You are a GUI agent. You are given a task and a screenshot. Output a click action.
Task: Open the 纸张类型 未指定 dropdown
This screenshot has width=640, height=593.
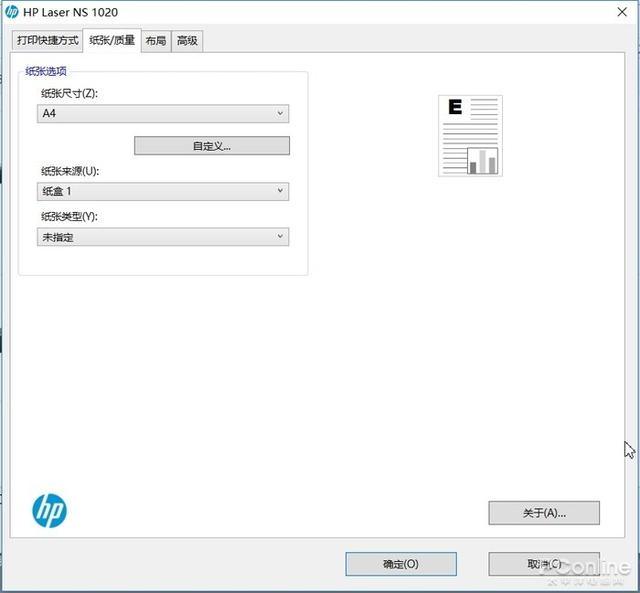point(163,237)
